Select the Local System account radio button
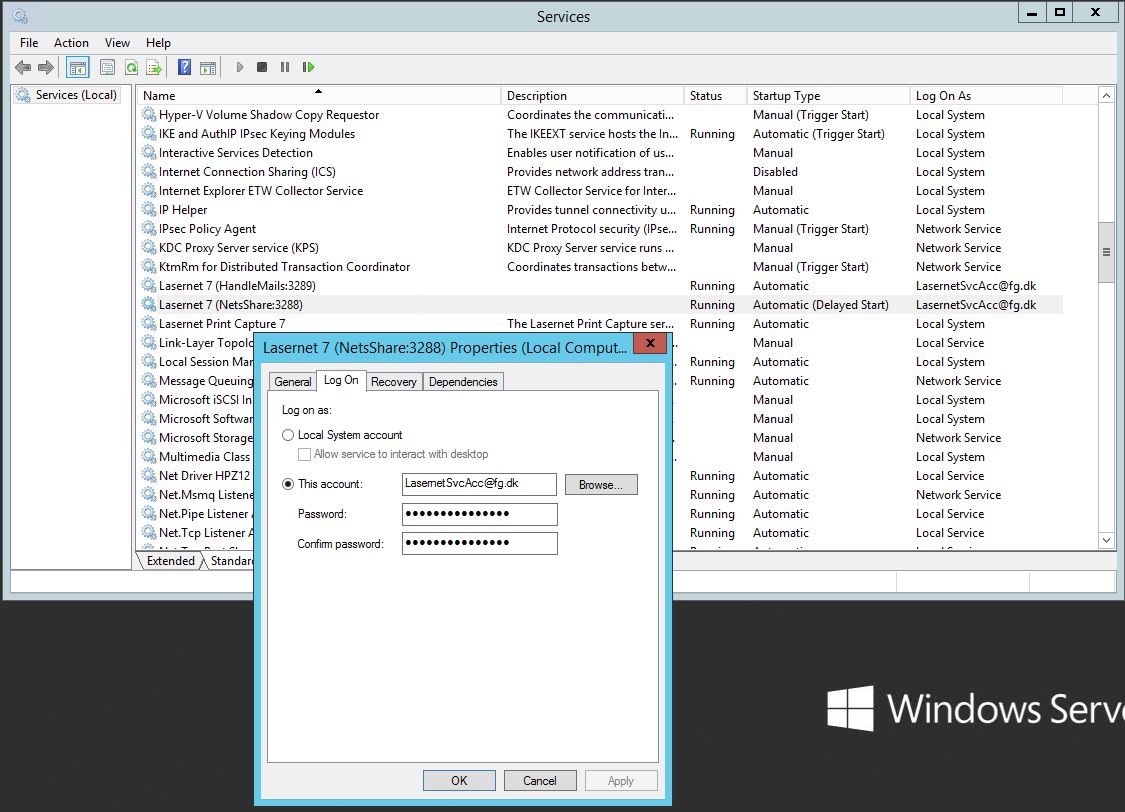This screenshot has width=1125, height=812. tap(288, 435)
